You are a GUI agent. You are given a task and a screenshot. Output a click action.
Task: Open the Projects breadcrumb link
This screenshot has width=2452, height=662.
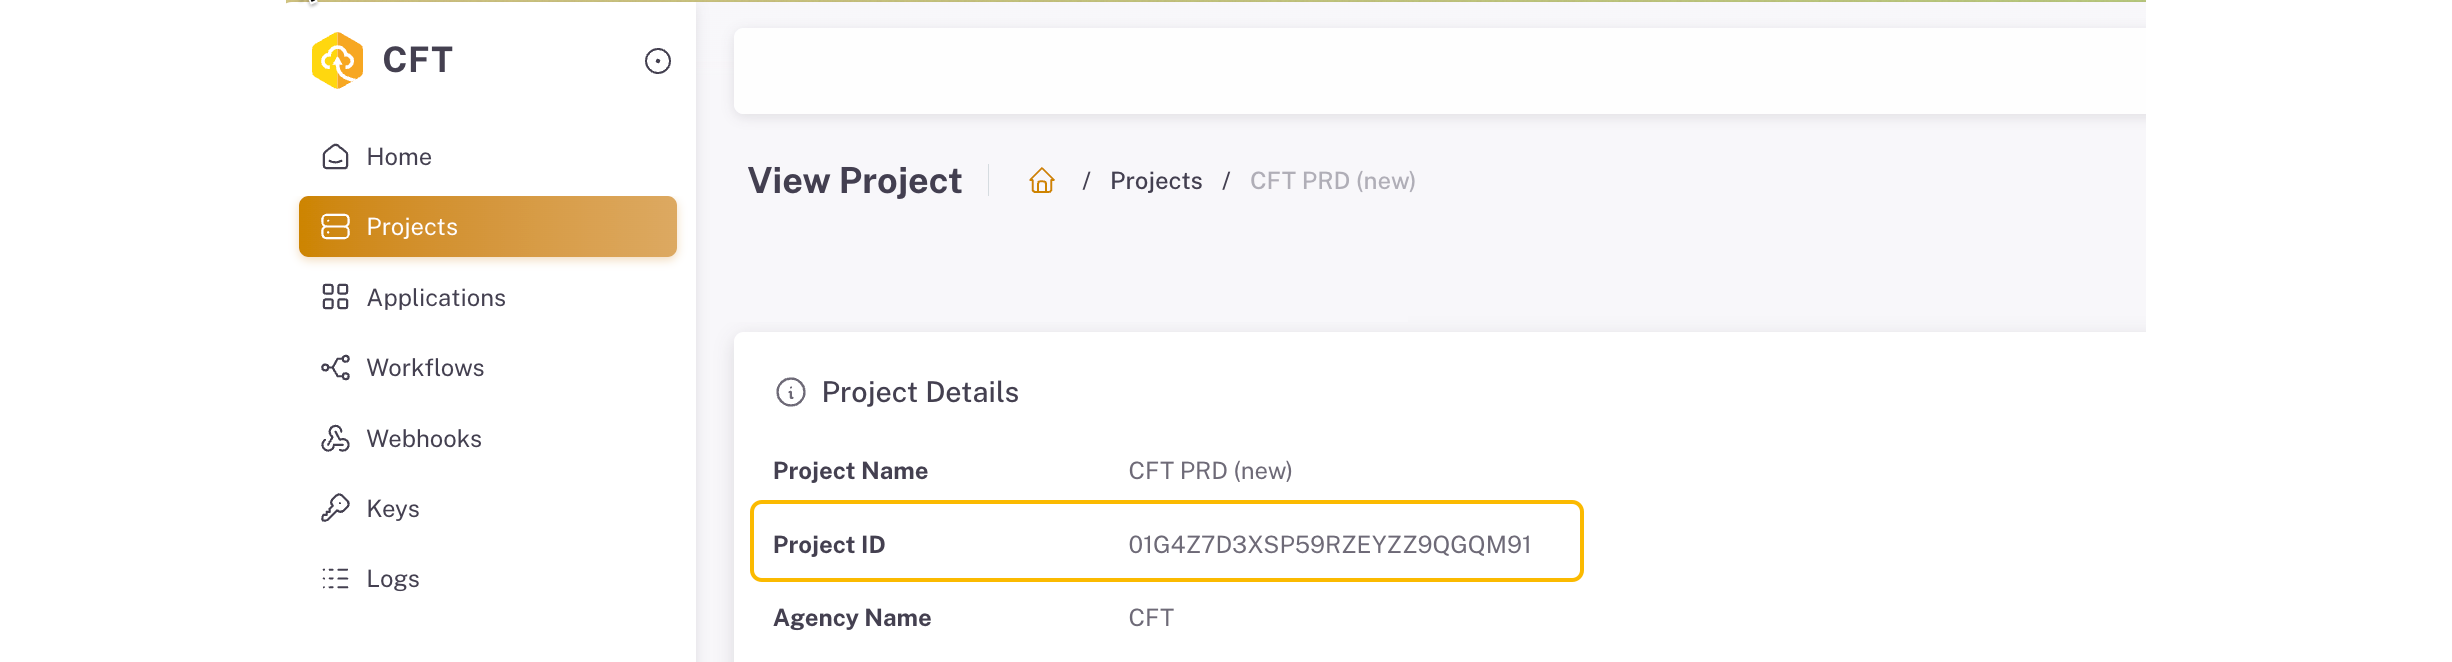[x=1156, y=181]
